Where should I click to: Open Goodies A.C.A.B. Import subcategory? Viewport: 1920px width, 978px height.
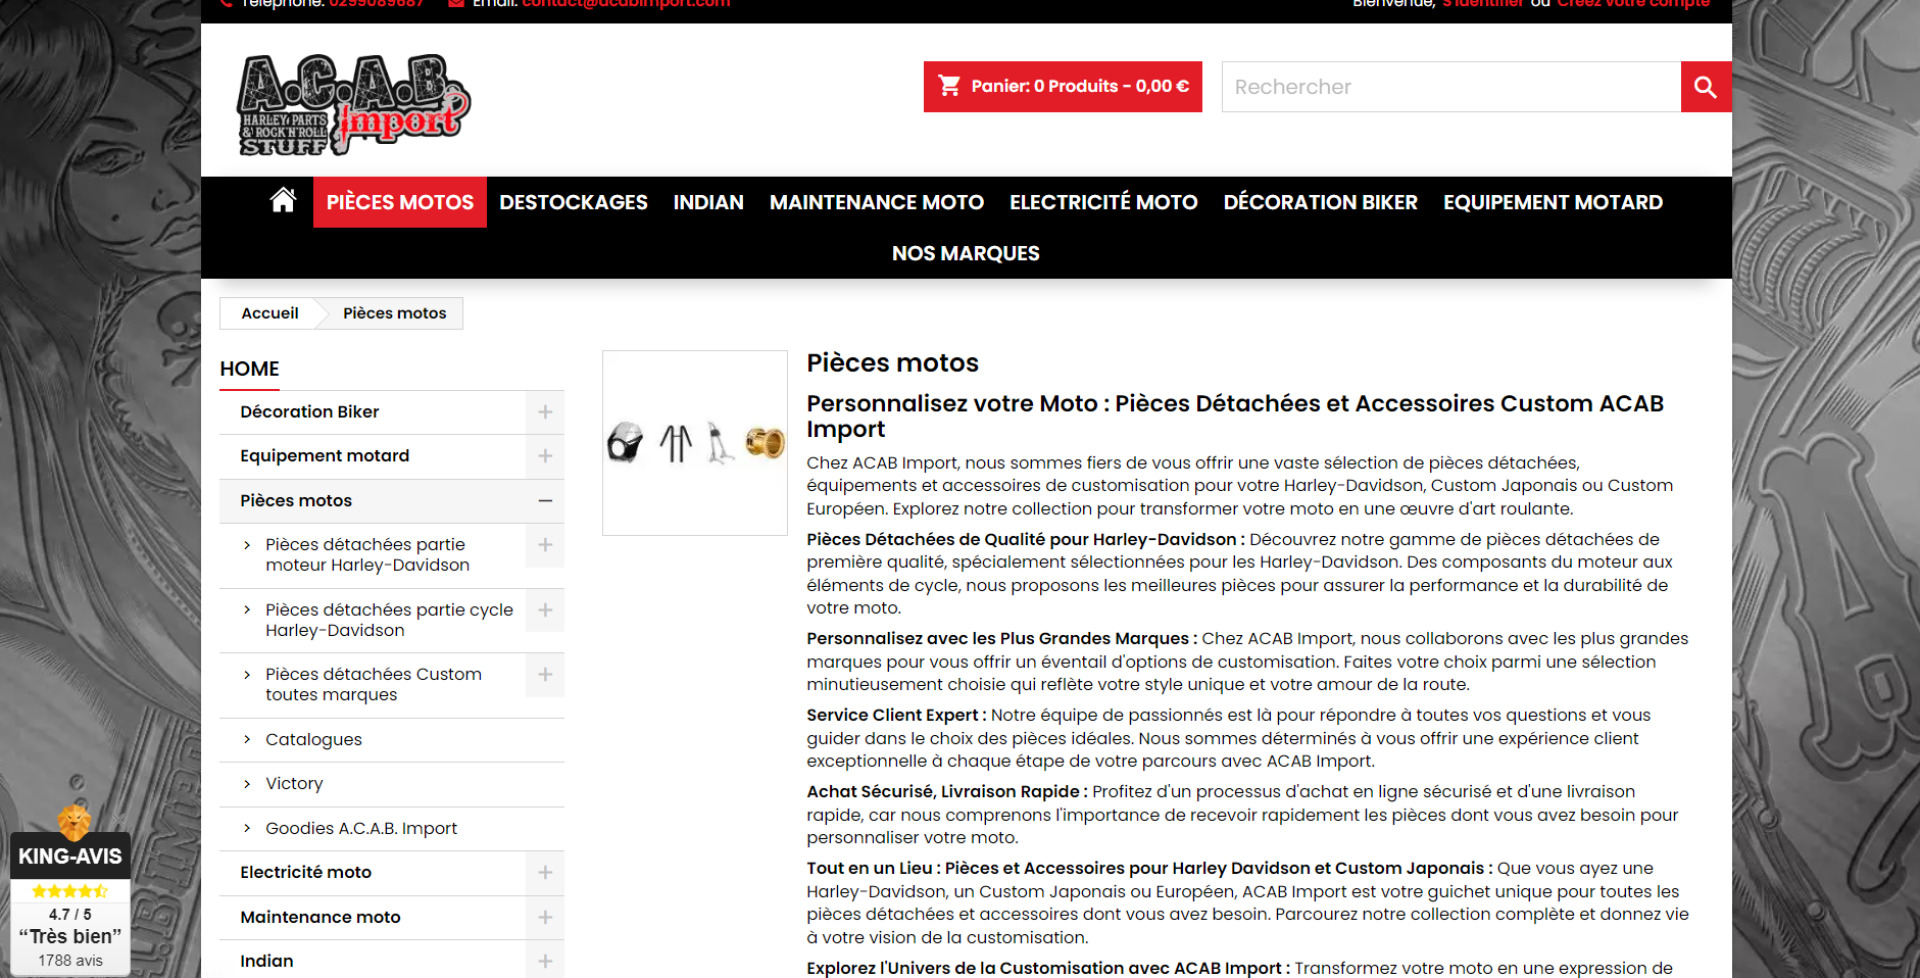tap(361, 828)
